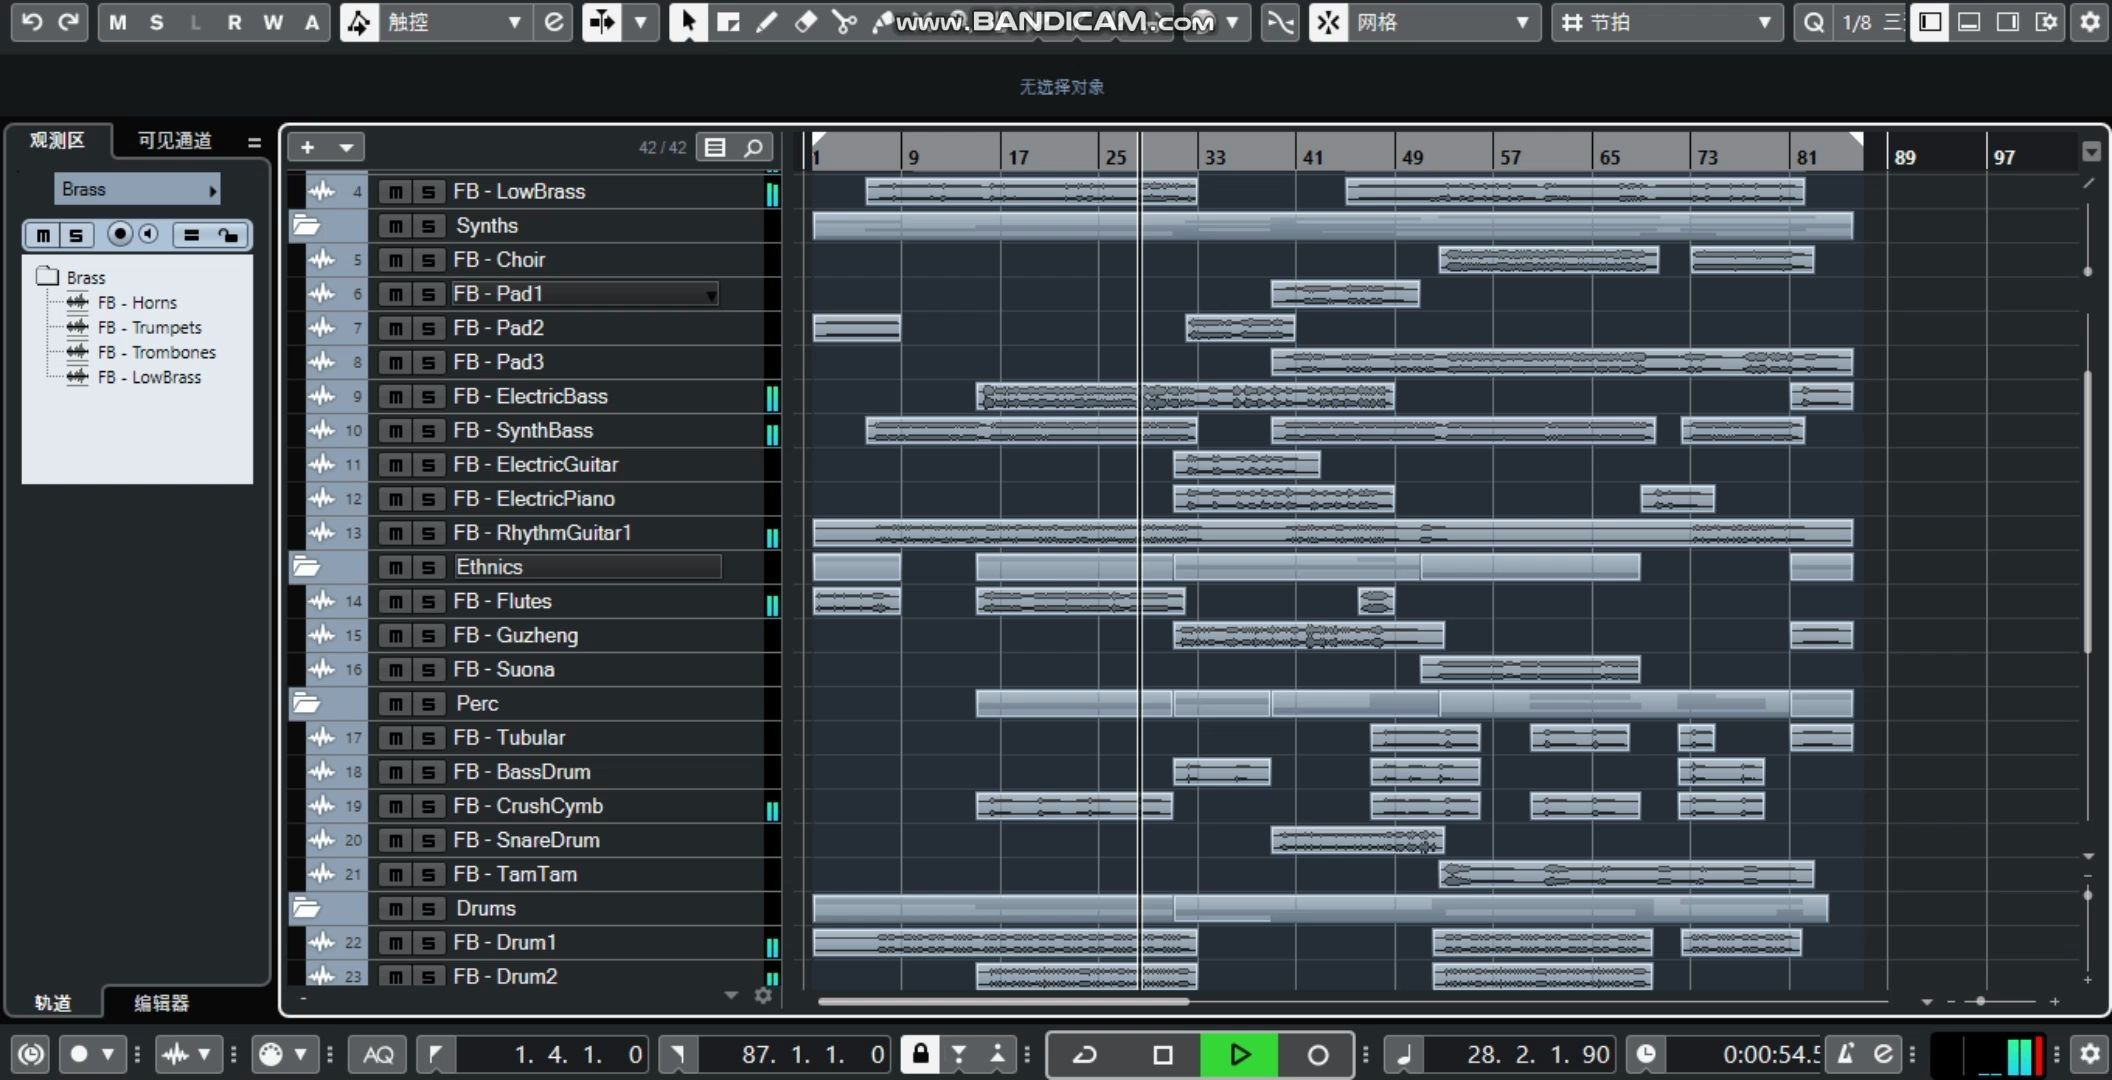Screen dimensions: 2112x1080
Task: Switch to the 可见通道 tab
Action: click(x=175, y=140)
